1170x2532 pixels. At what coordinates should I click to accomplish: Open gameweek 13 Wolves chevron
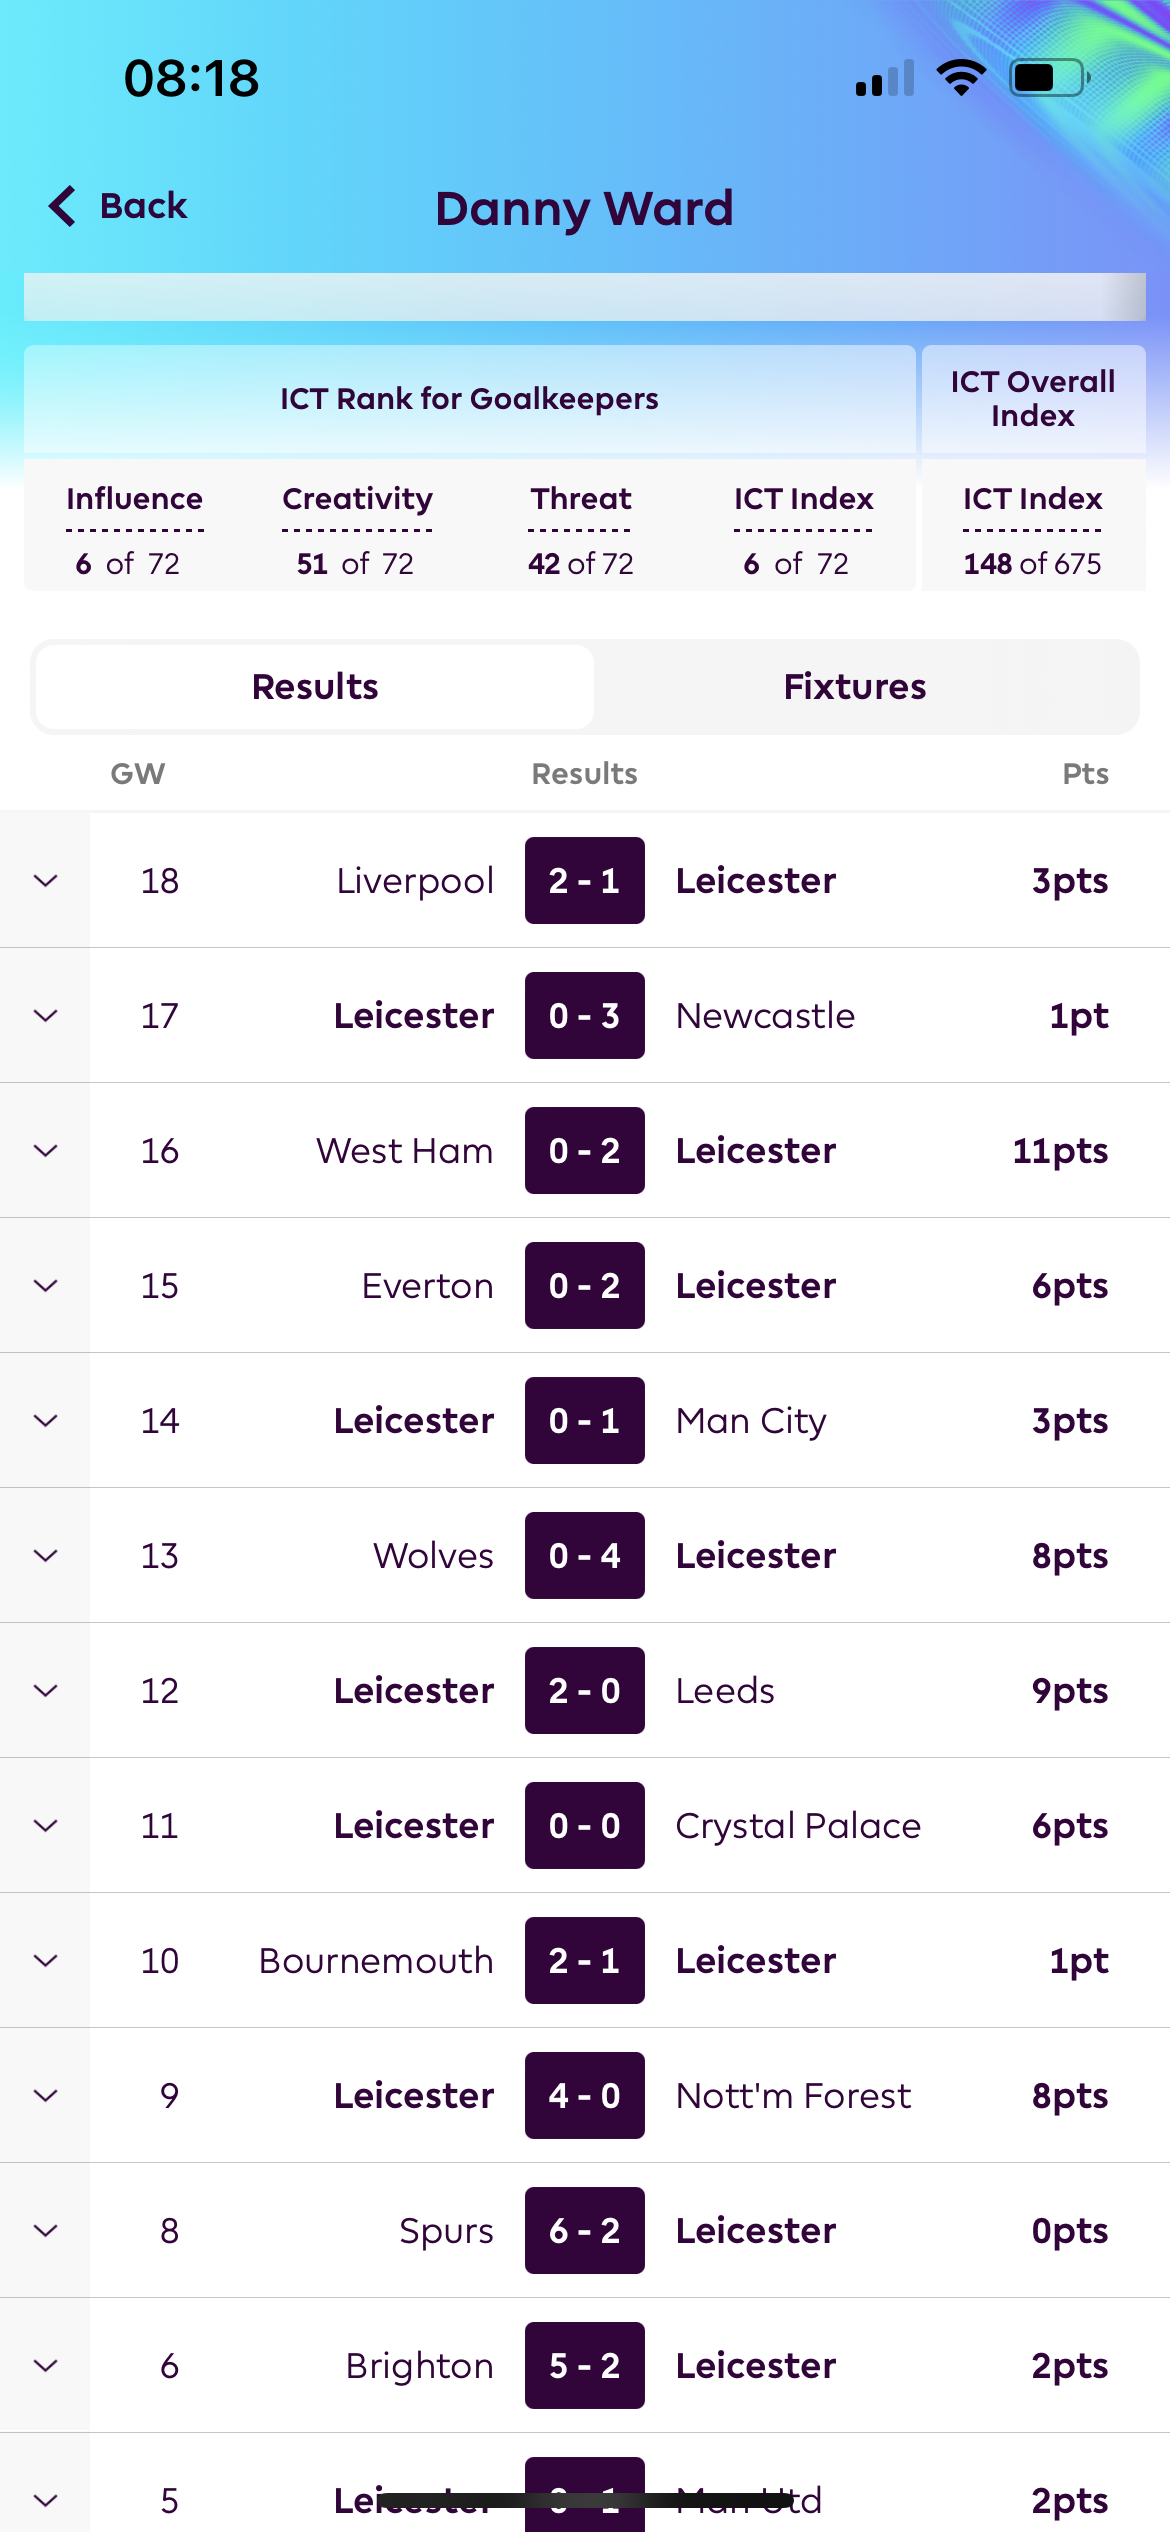tap(45, 1555)
